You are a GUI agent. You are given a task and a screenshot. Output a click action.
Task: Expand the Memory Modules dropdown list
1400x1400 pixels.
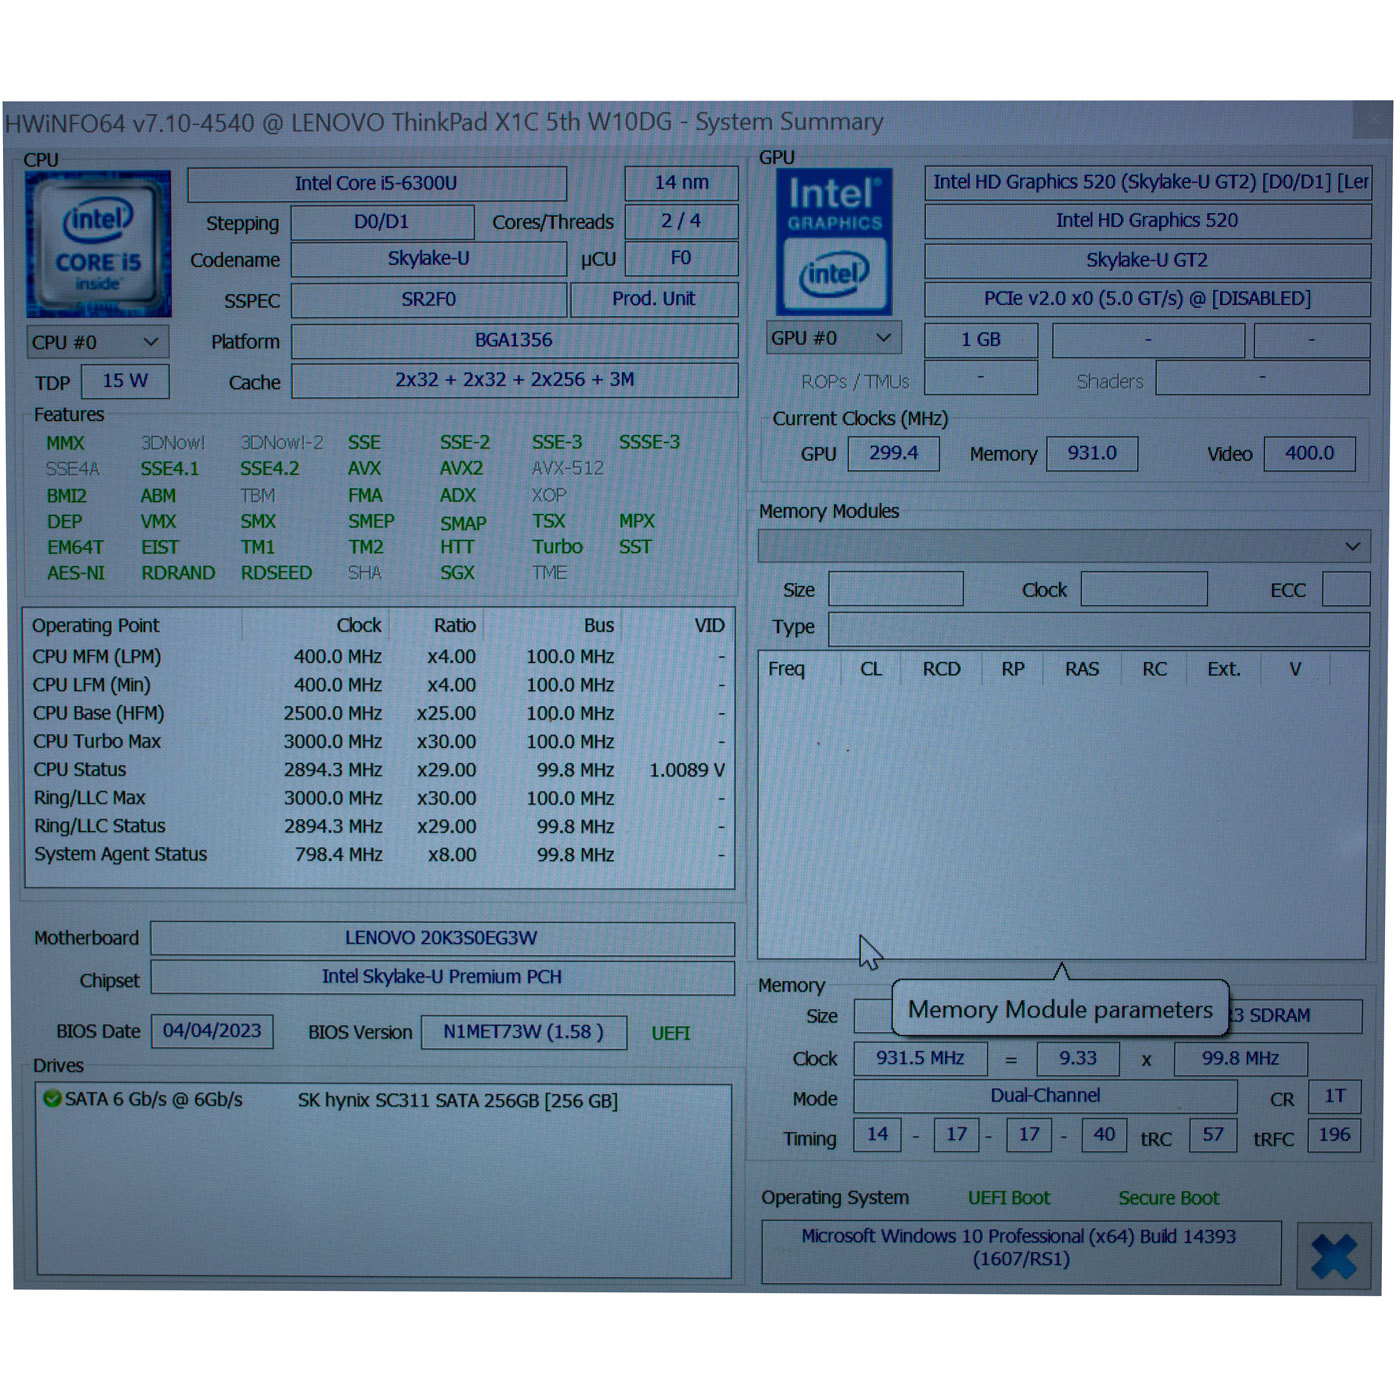pos(1064,546)
